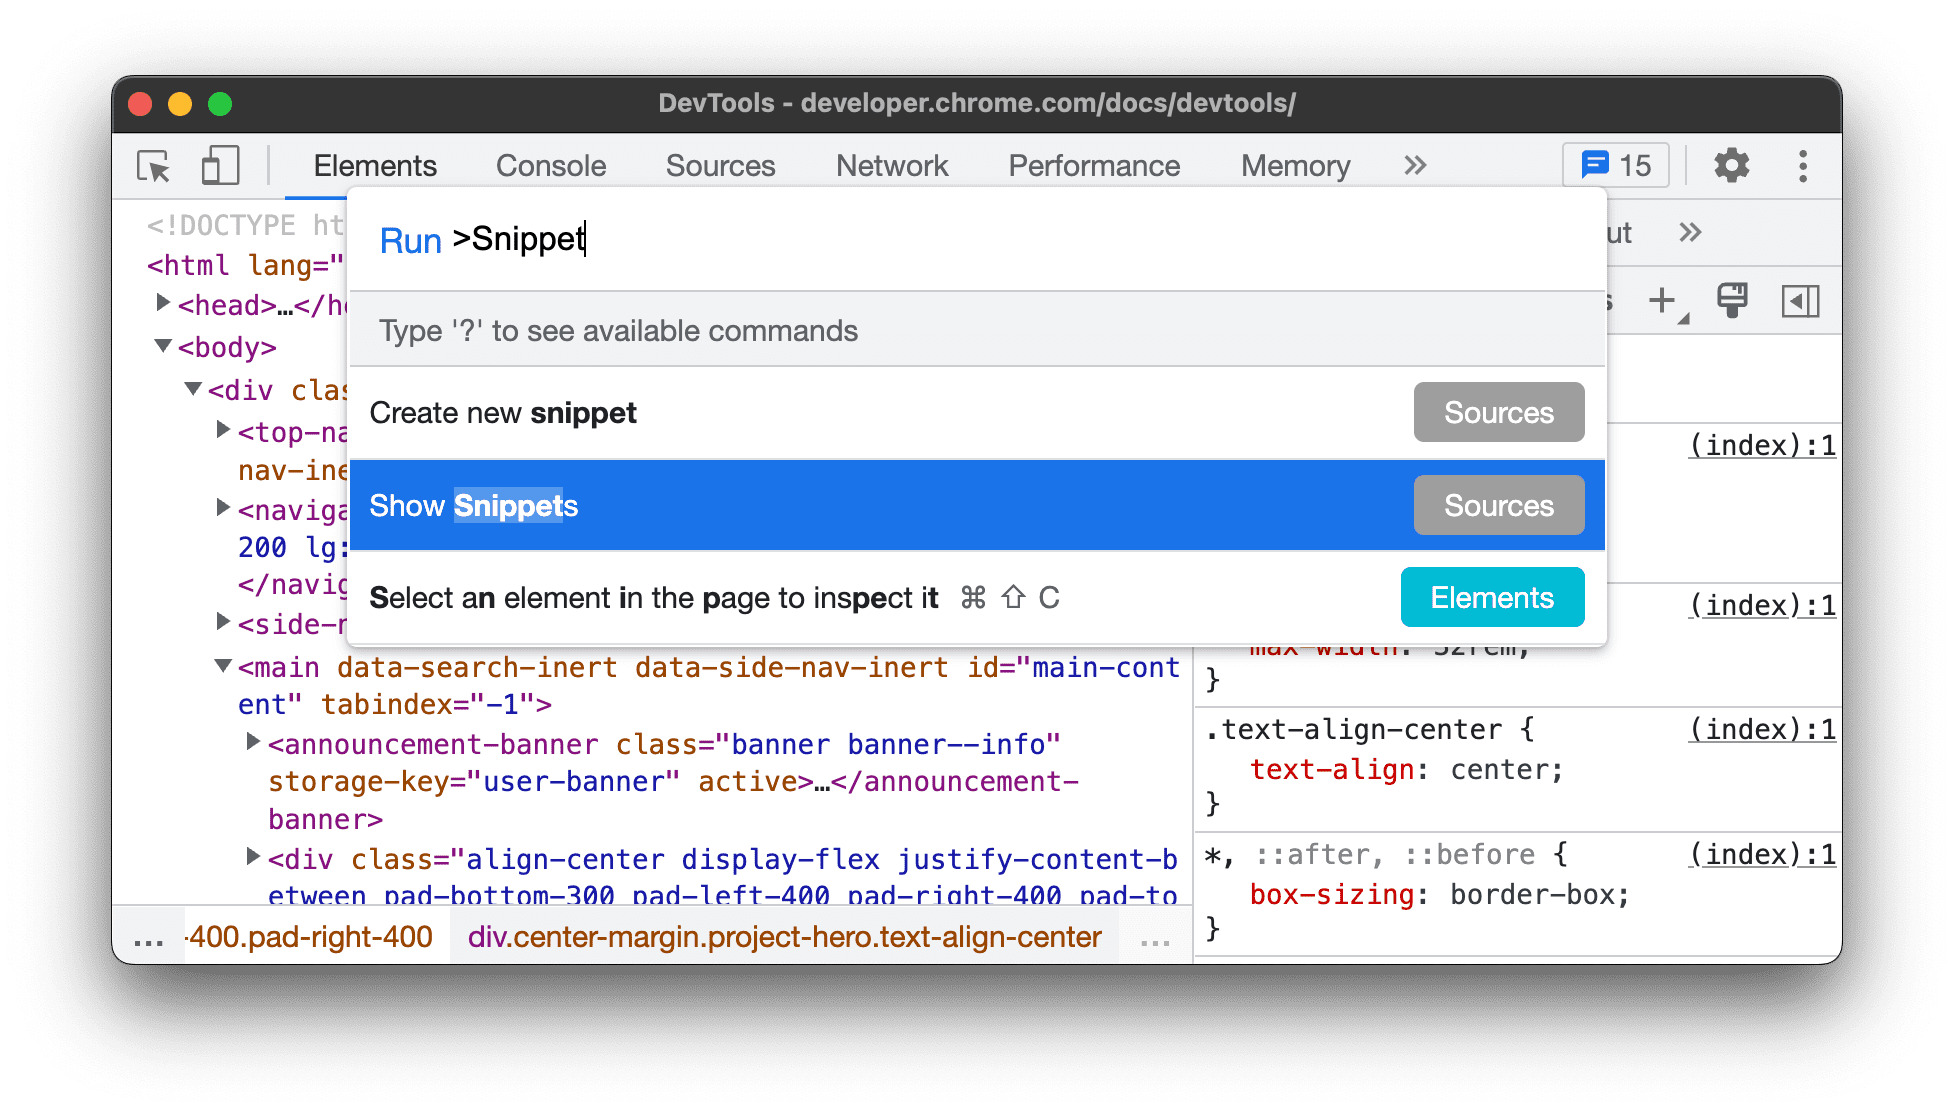
Task: Click the device toolbar toggle icon
Action: click(219, 166)
